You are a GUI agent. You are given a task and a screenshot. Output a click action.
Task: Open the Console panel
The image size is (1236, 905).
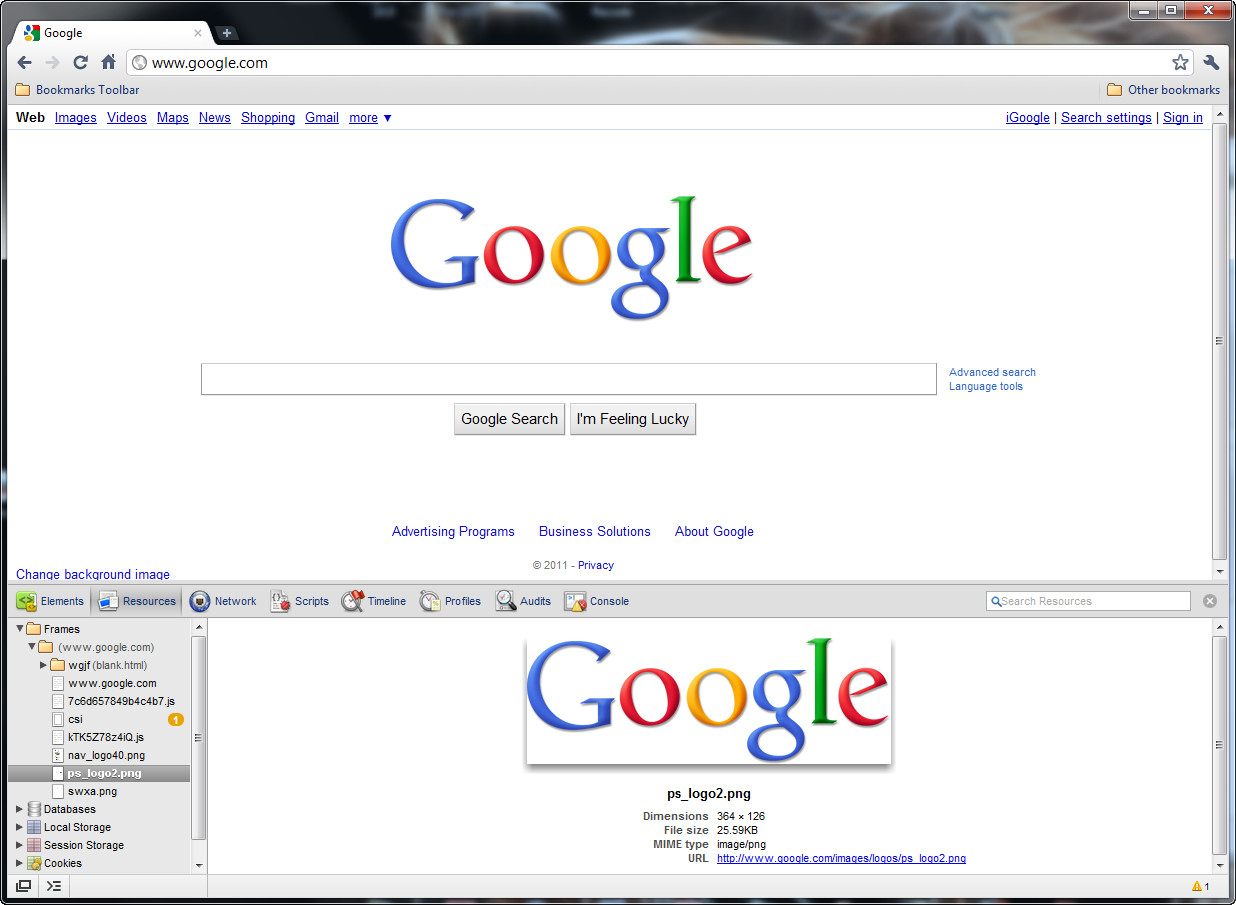[x=597, y=601]
